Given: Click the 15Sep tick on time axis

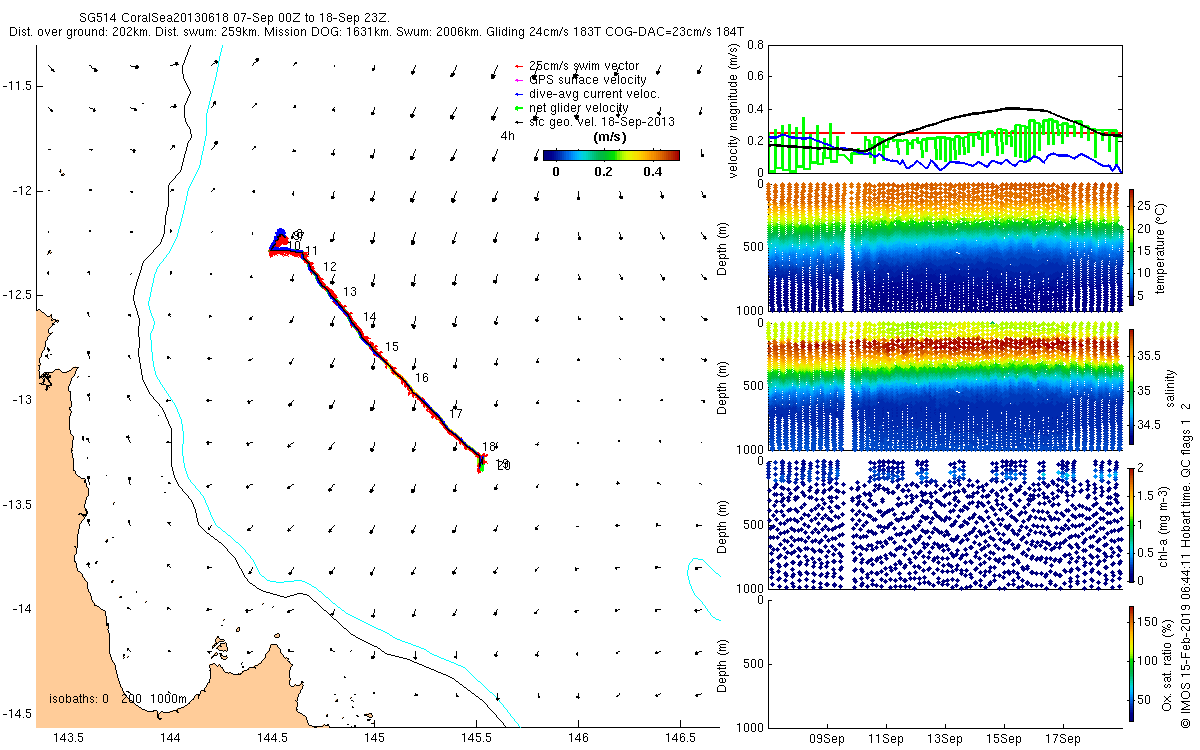Looking at the screenshot, I should (1003, 739).
